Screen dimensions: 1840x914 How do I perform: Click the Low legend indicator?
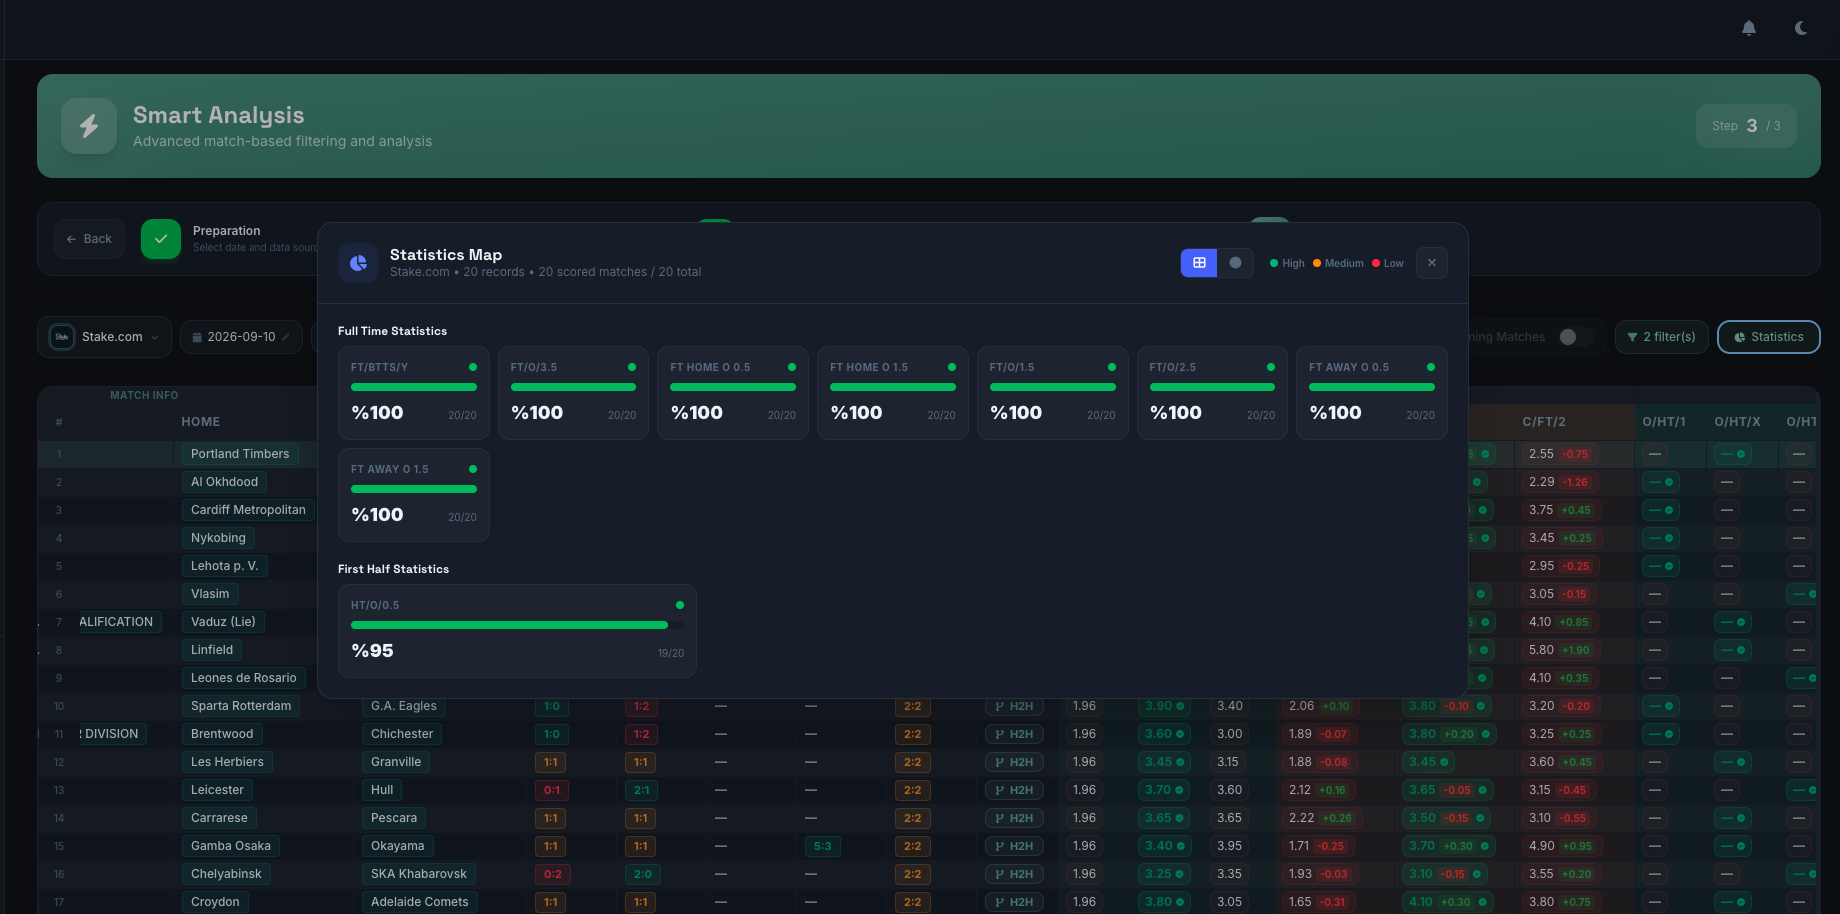tap(1388, 263)
